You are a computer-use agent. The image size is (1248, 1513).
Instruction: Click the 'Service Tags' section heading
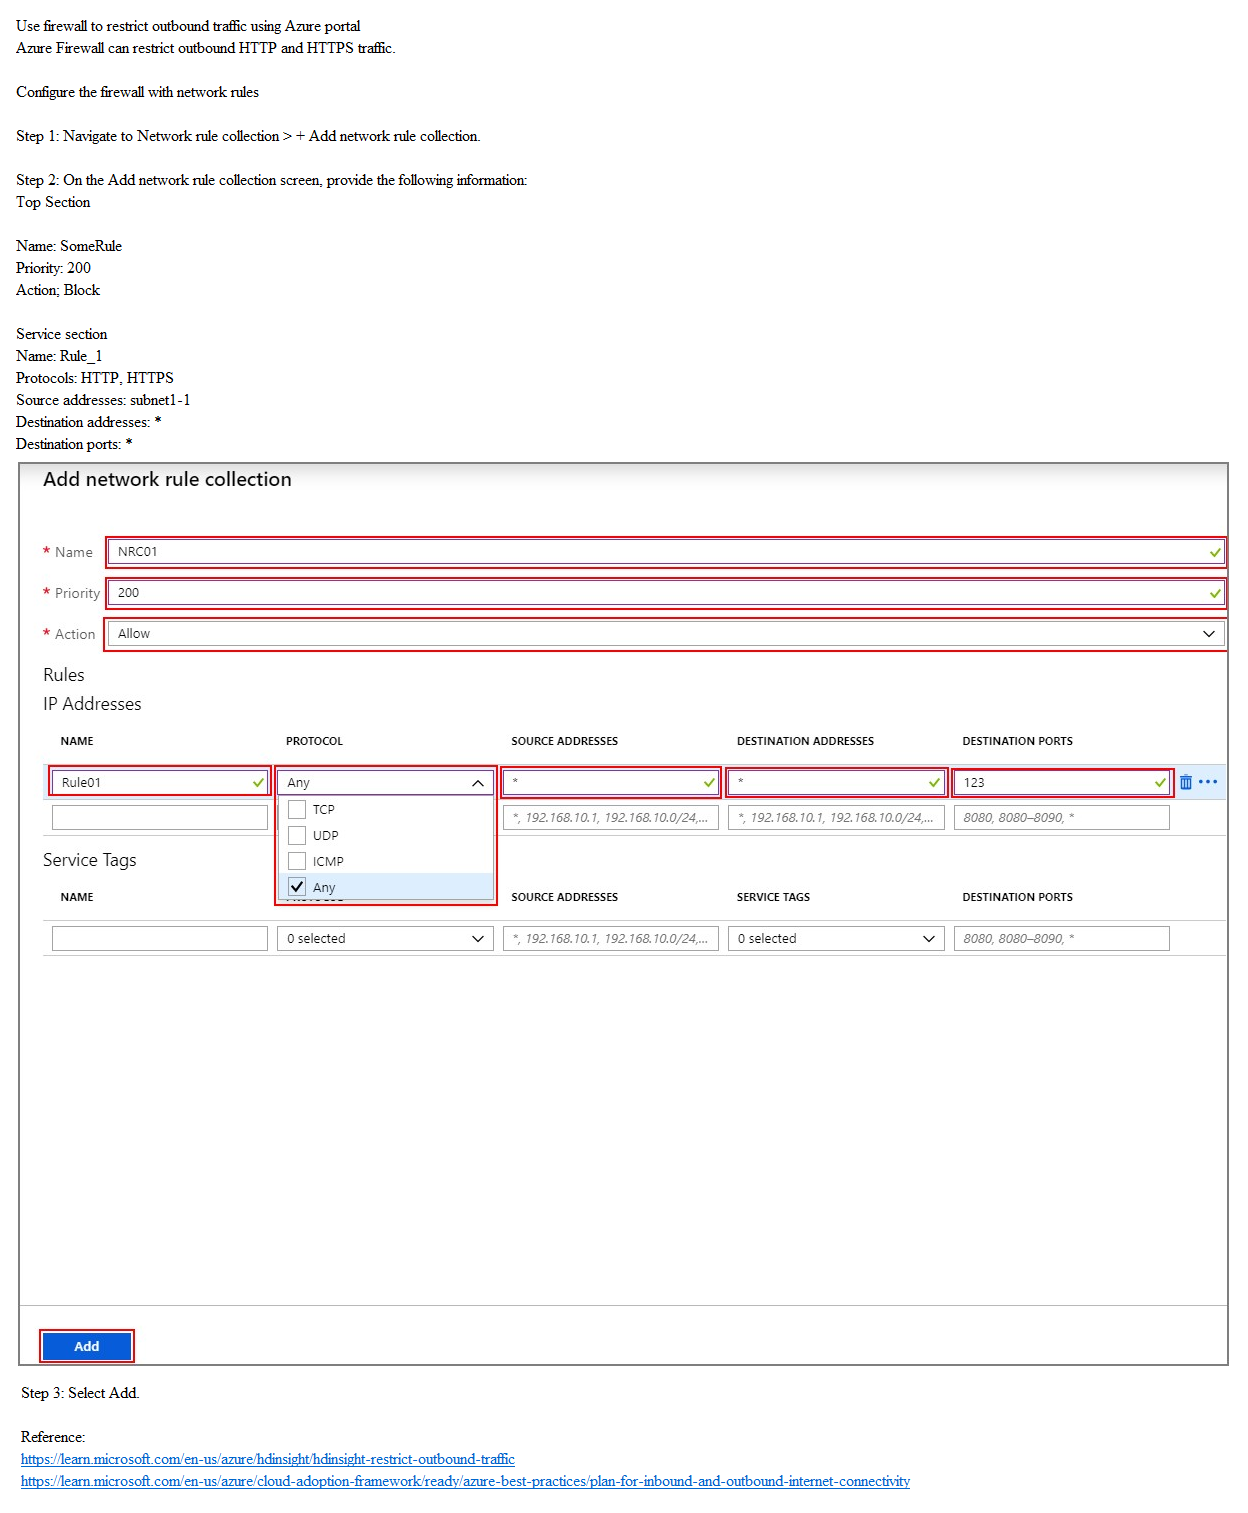pos(90,860)
